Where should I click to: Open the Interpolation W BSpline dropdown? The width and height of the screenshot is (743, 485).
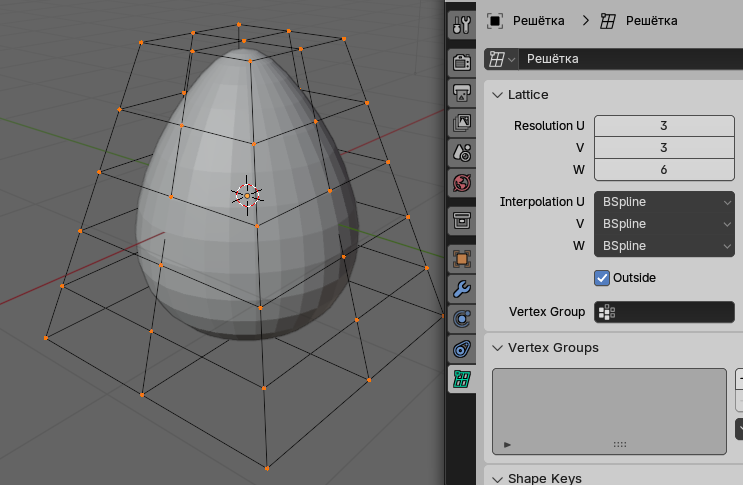[664, 246]
